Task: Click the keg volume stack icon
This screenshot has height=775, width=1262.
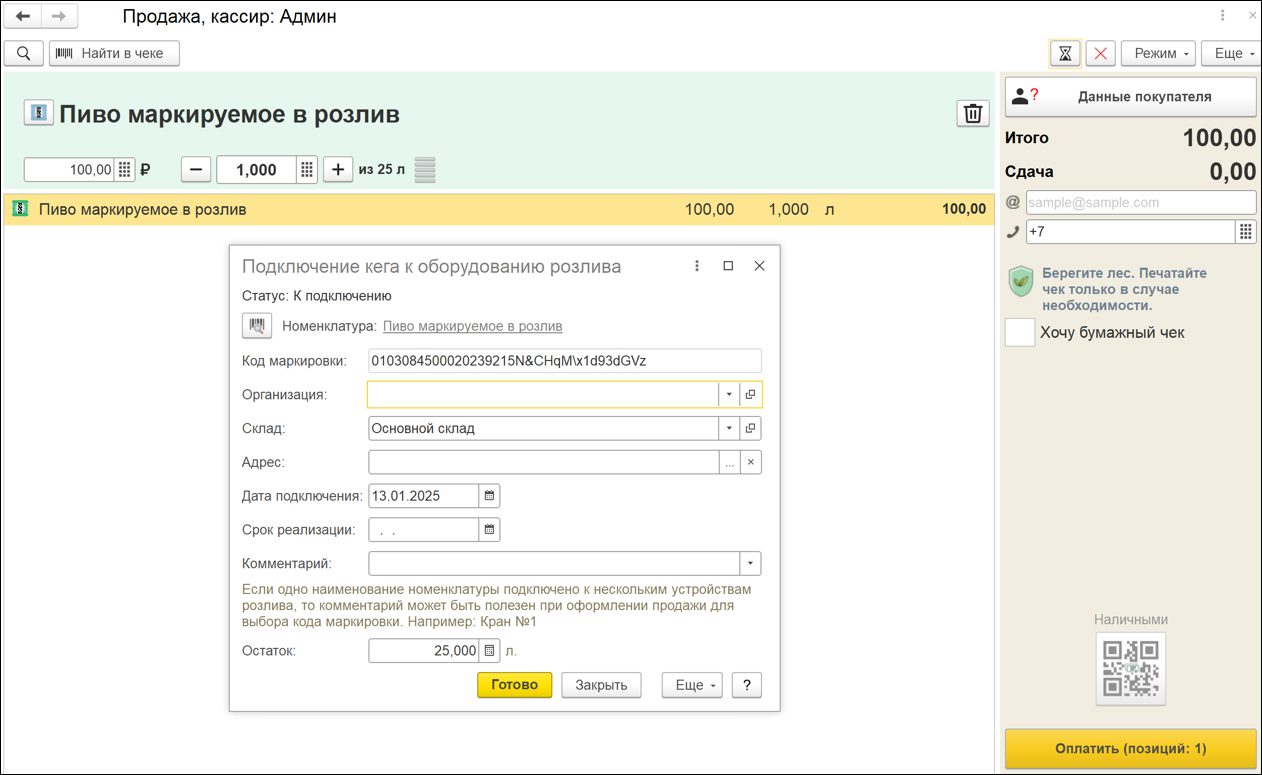Action: (x=425, y=170)
